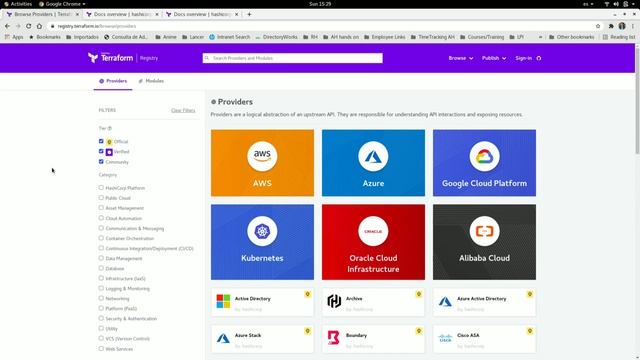The image size is (640, 360).
Task: Click the Search Providers and Modules field
Action: pyautogui.click(x=293, y=58)
